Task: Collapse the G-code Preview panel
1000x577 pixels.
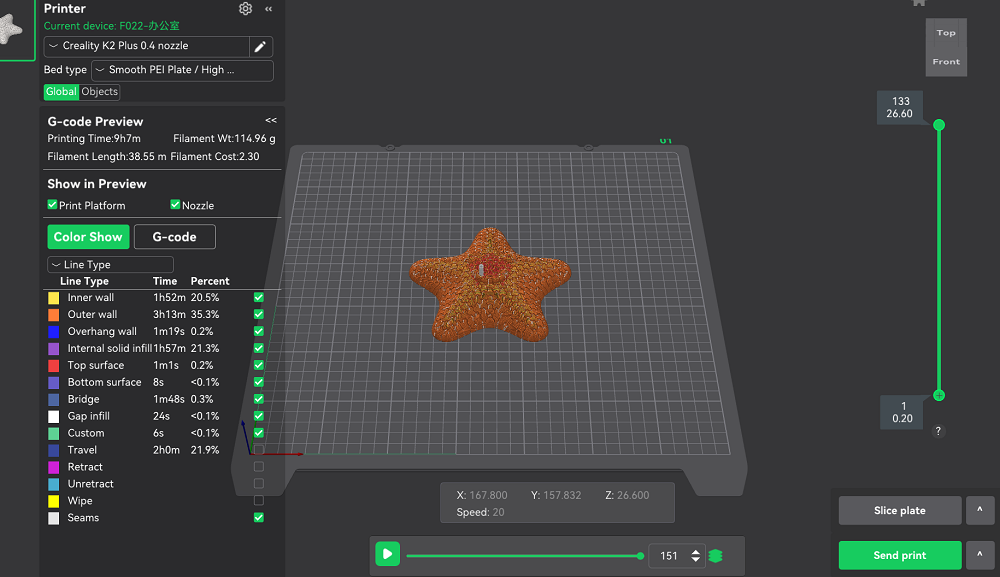Action: tap(271, 120)
